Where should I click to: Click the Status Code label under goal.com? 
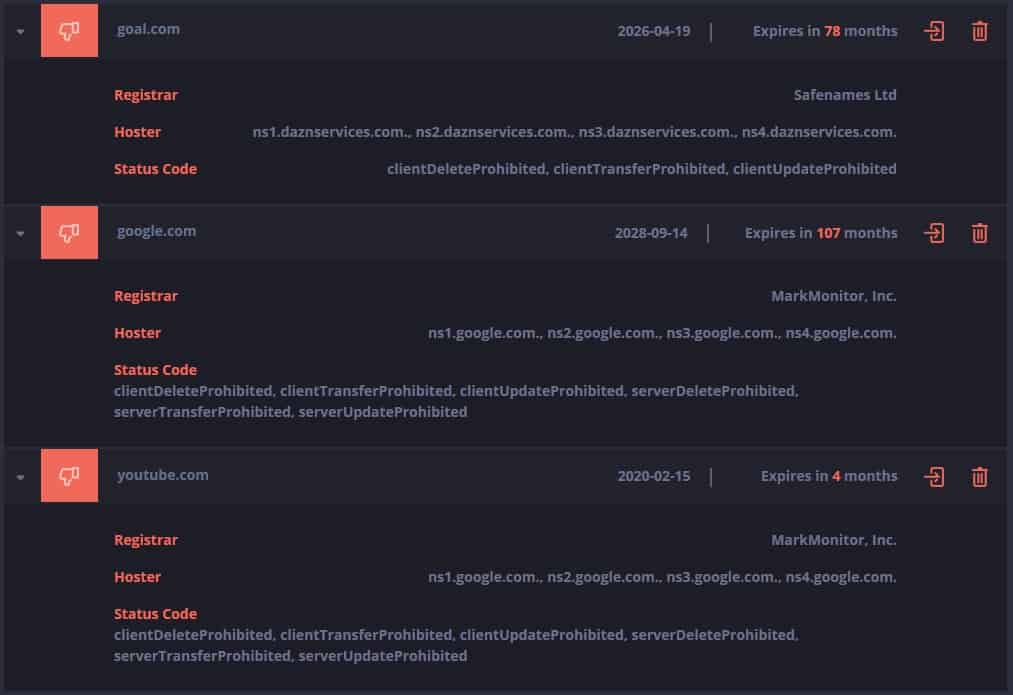pyautogui.click(x=156, y=169)
